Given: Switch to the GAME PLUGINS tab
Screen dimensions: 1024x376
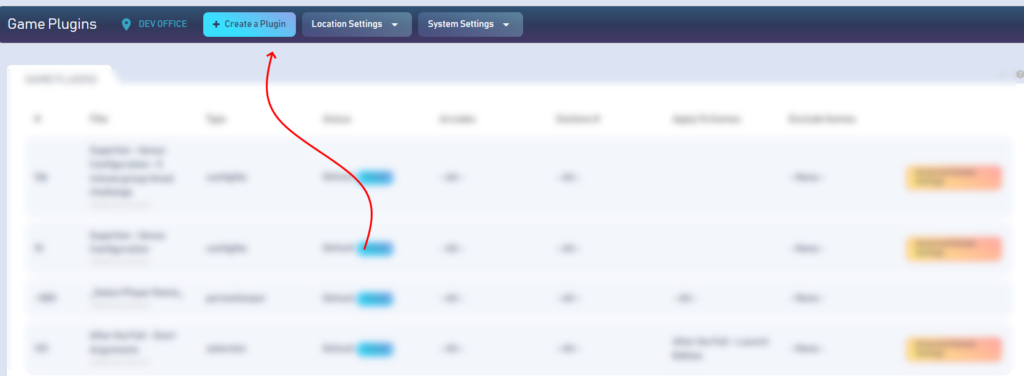Looking at the screenshot, I should (x=61, y=79).
